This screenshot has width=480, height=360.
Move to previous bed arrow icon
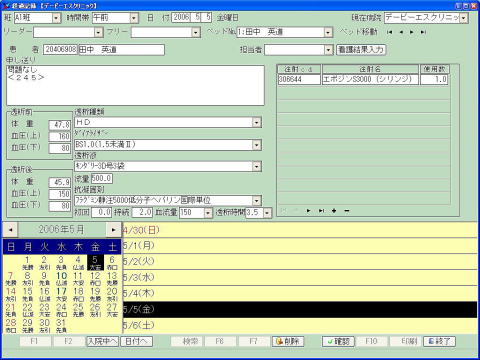pyautogui.click(x=401, y=32)
